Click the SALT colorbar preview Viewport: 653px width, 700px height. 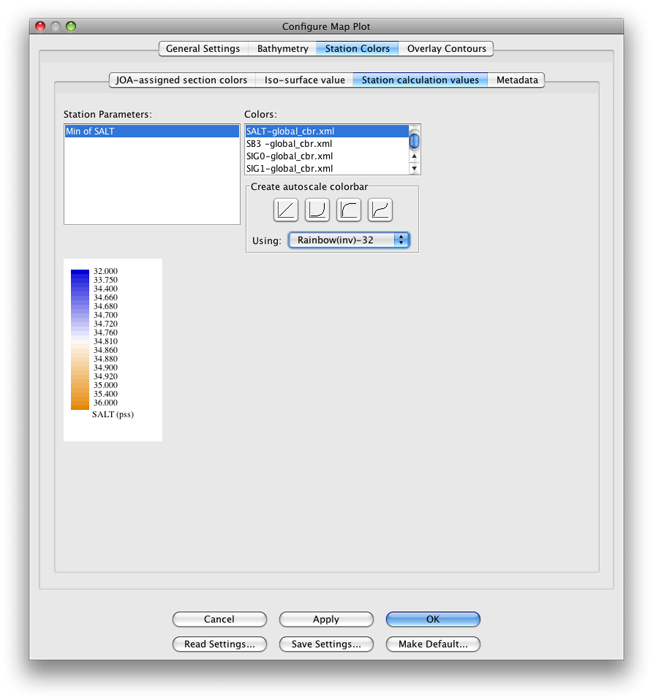(112, 349)
